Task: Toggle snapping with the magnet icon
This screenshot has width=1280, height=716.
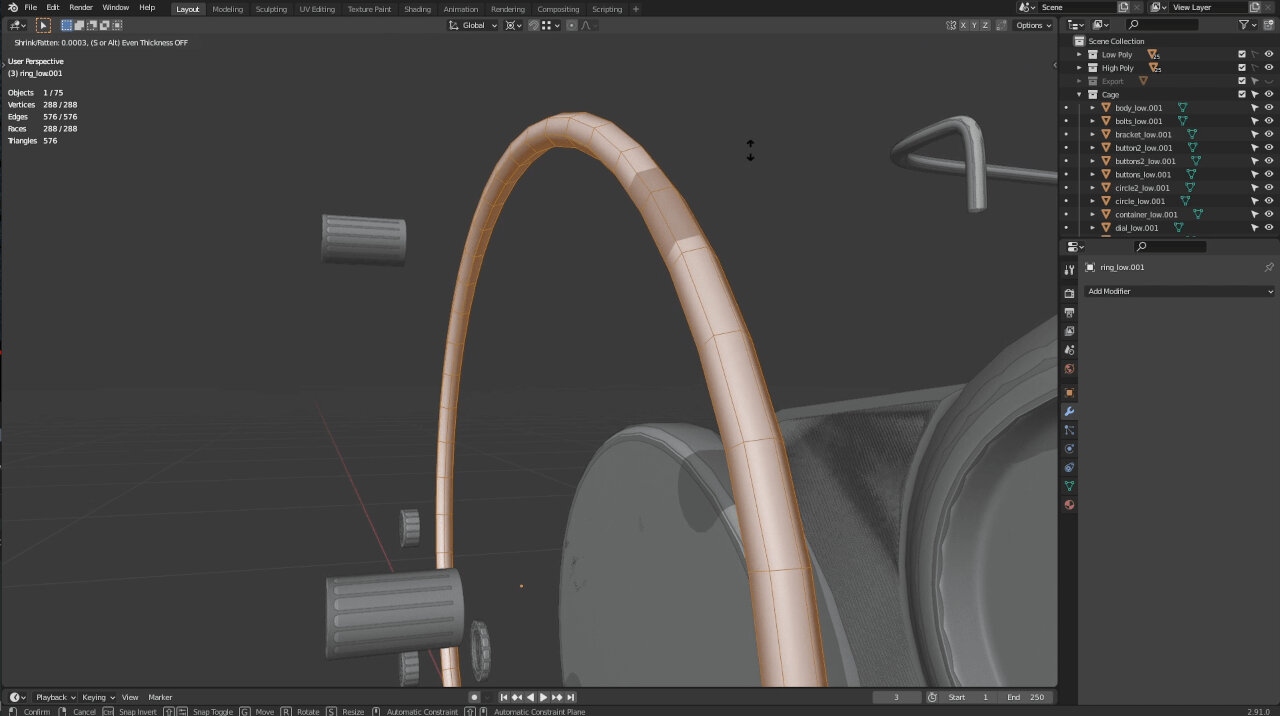Action: tap(511, 25)
